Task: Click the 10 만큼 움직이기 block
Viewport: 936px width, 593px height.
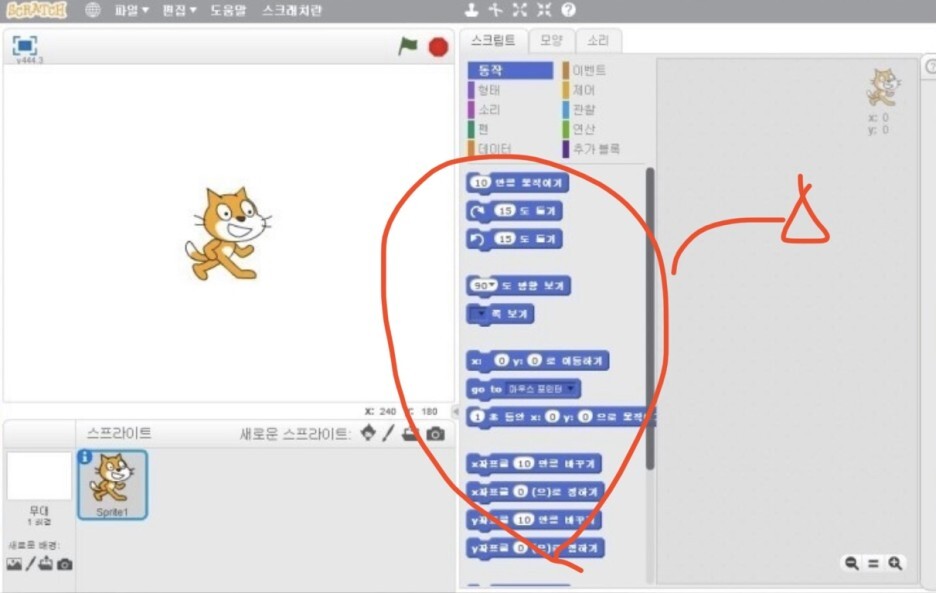Action: pyautogui.click(x=518, y=183)
